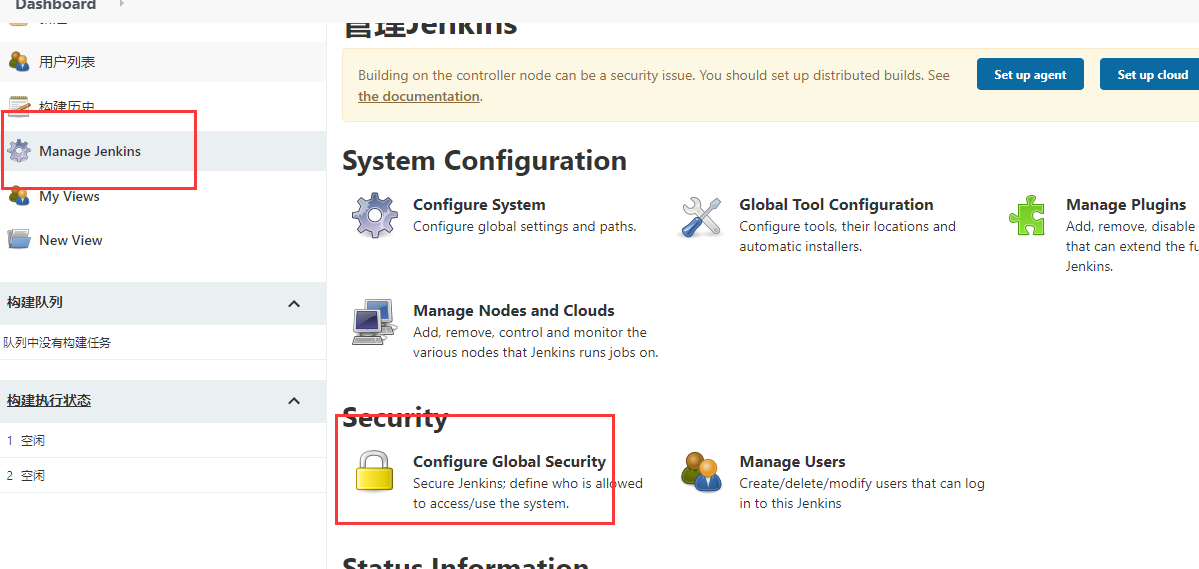Click the Manage Users people icon
1199x569 pixels.
701,472
